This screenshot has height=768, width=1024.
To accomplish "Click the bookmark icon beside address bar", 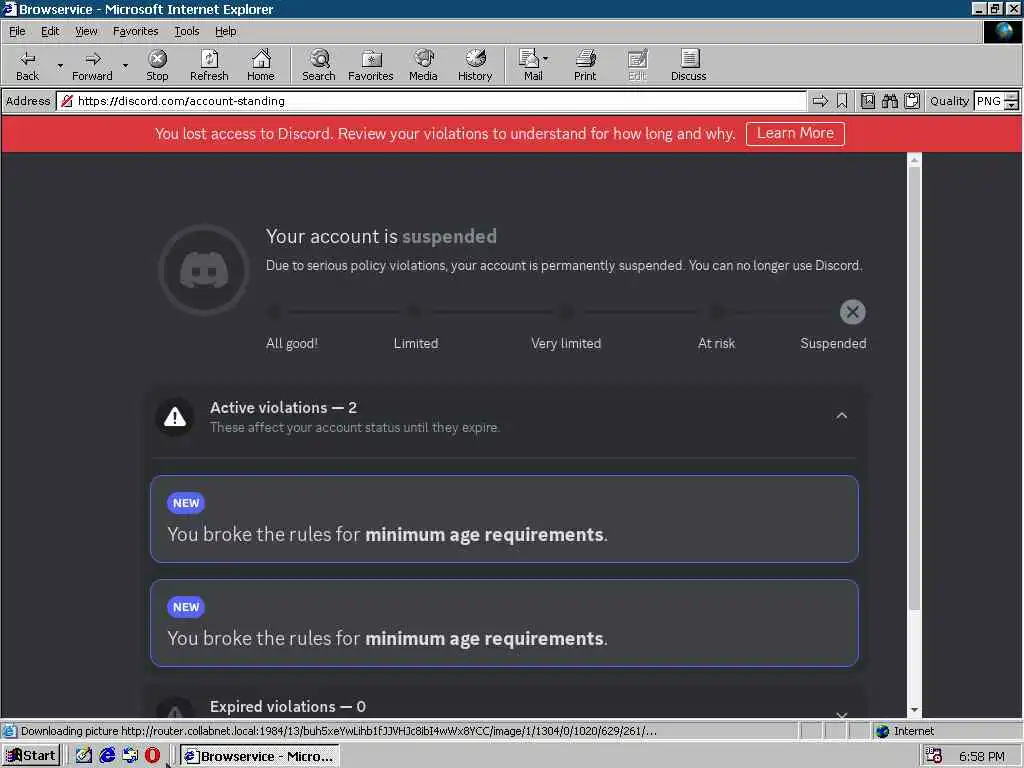I will [842, 101].
